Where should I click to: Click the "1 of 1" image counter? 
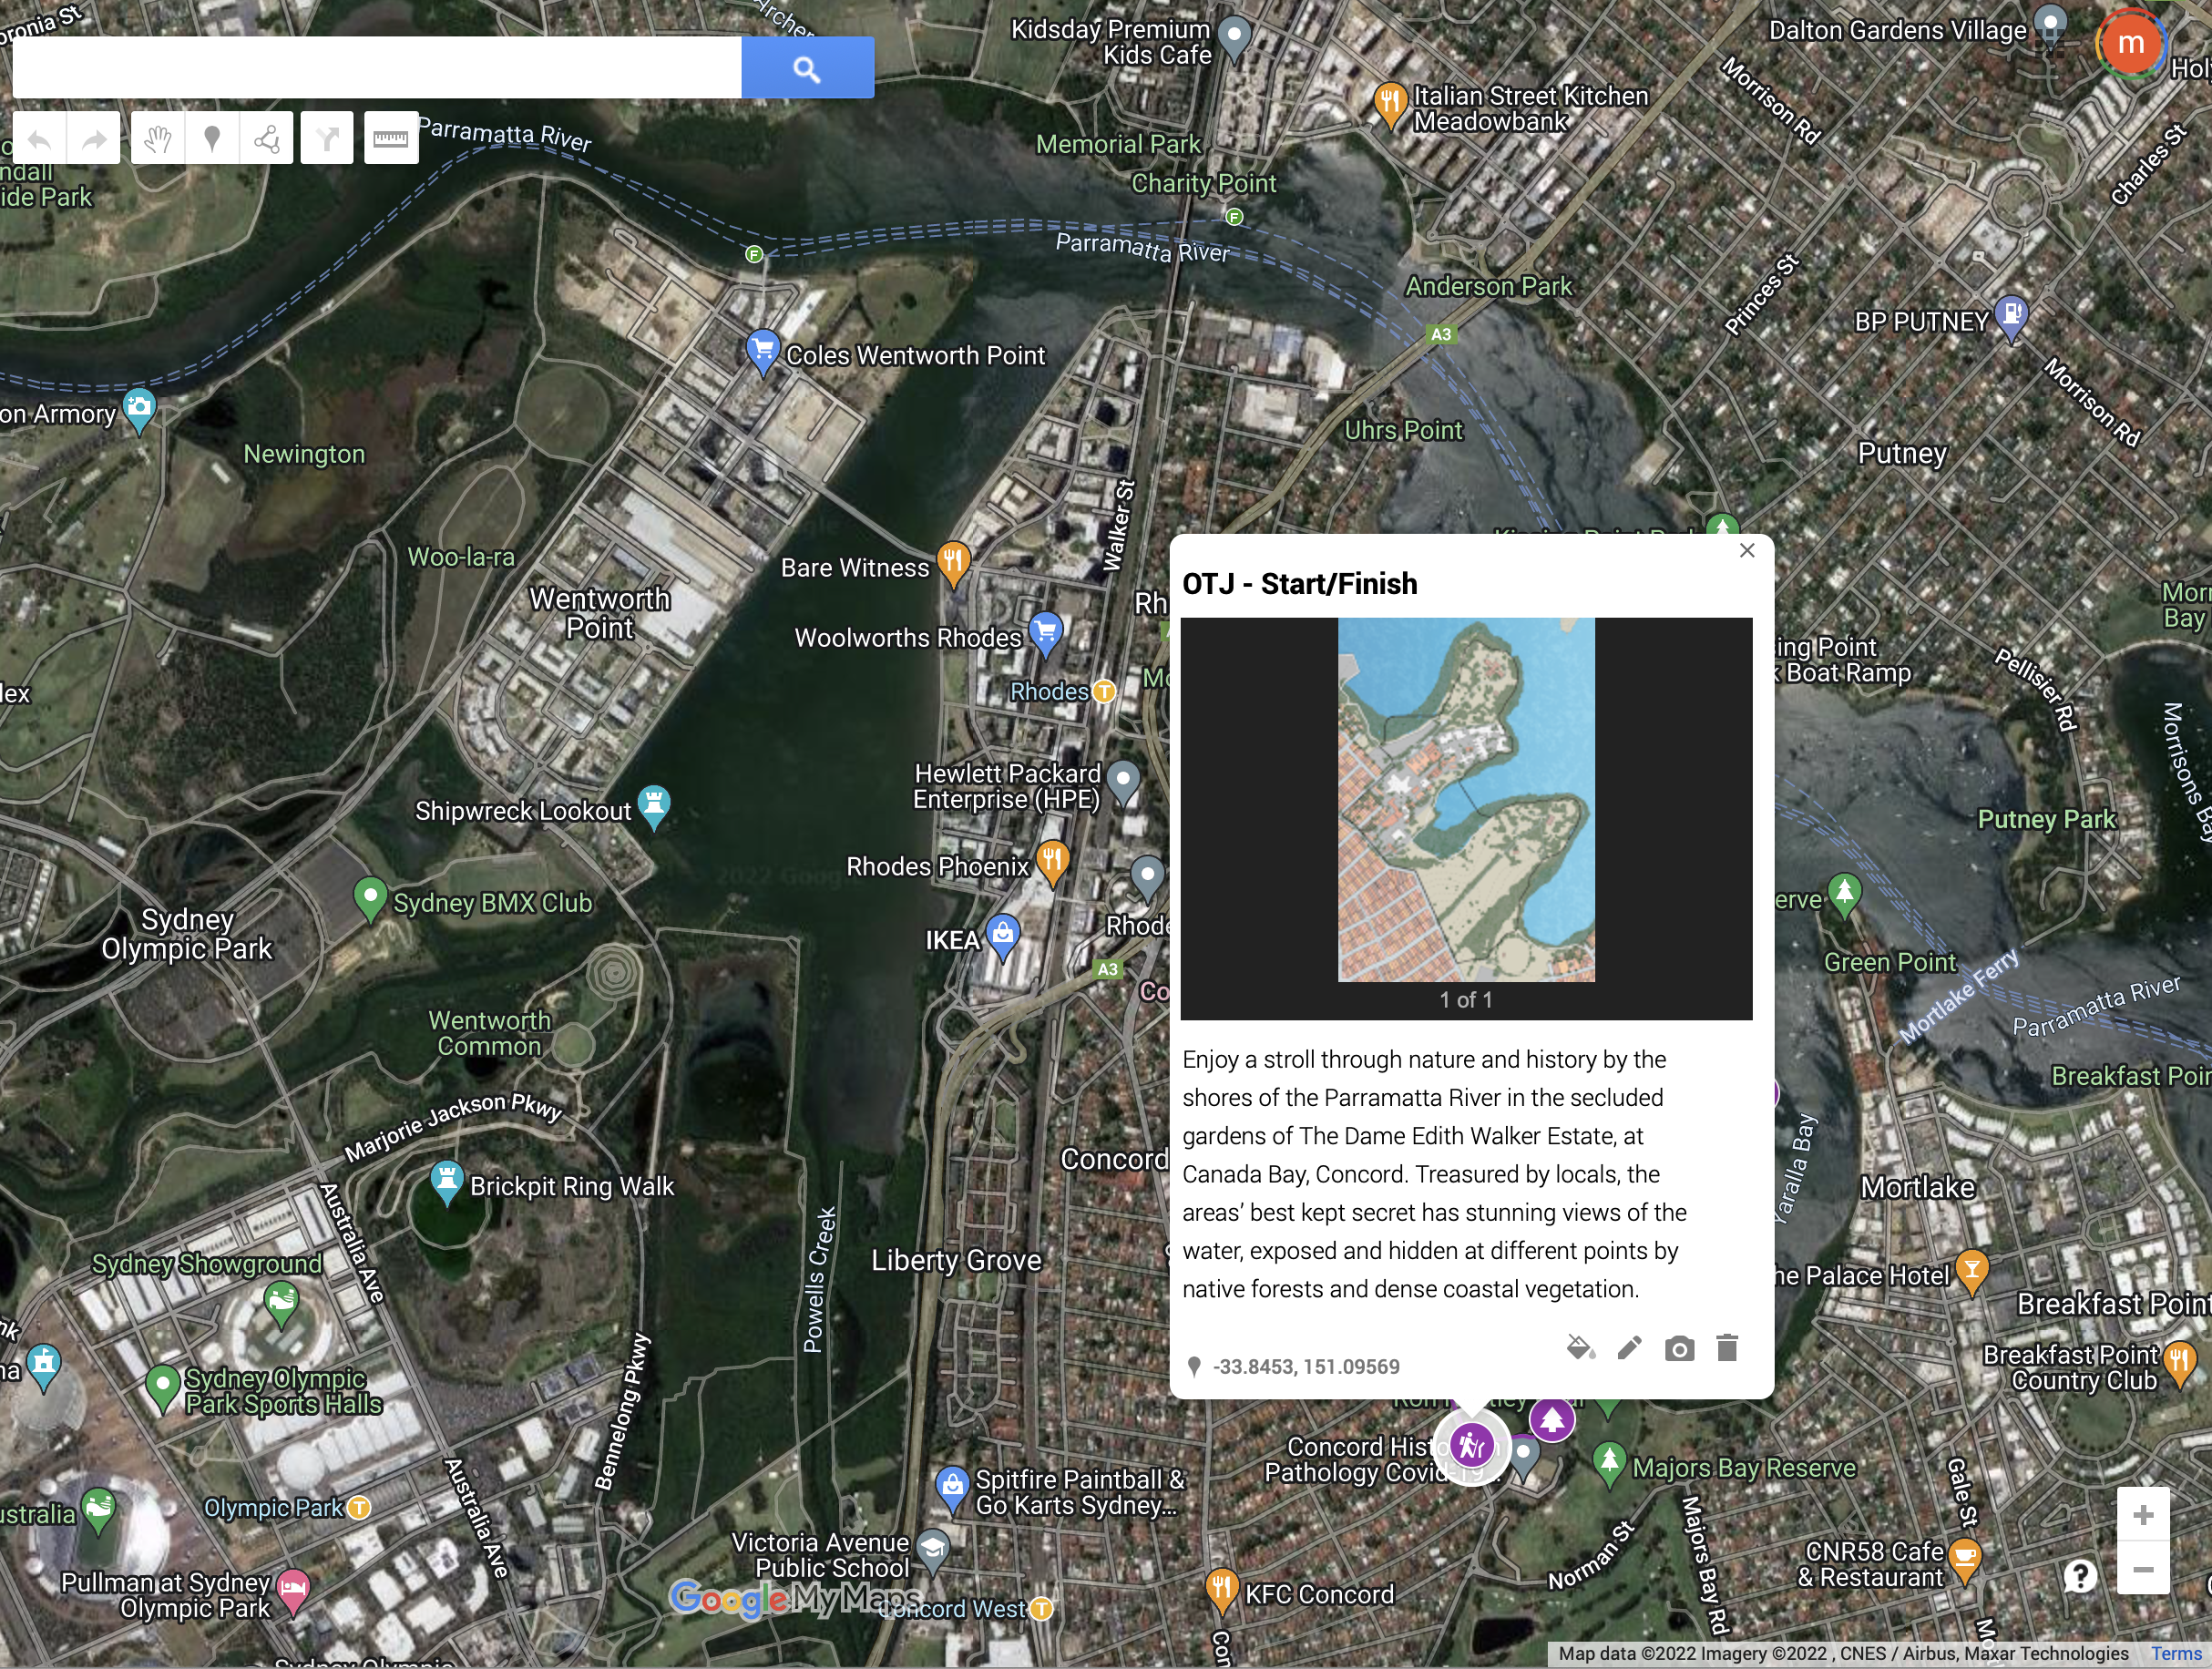click(1466, 999)
